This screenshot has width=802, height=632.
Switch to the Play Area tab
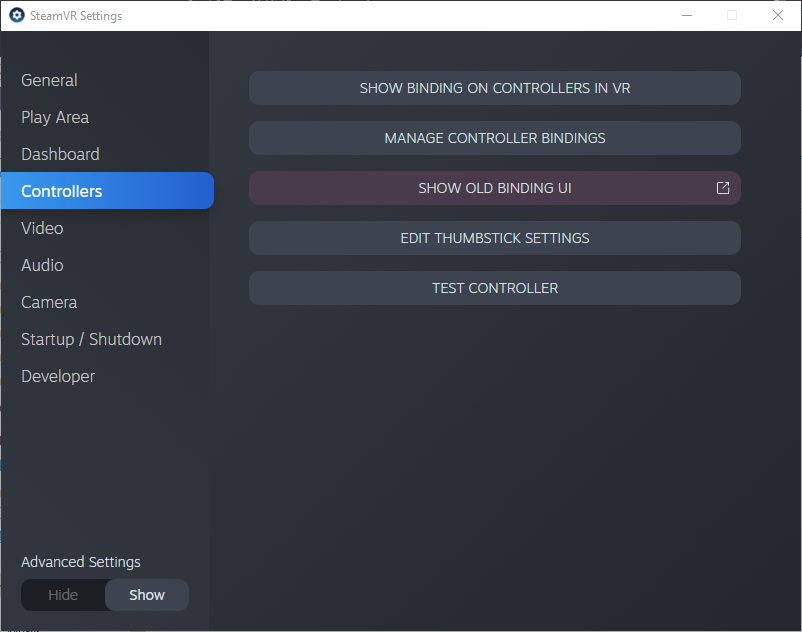click(55, 117)
